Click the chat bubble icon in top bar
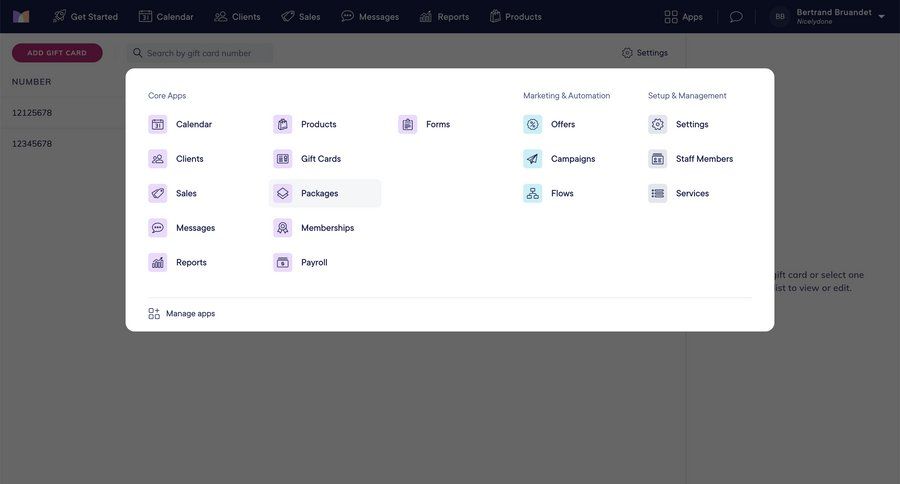This screenshot has height=484, width=900. point(736,17)
